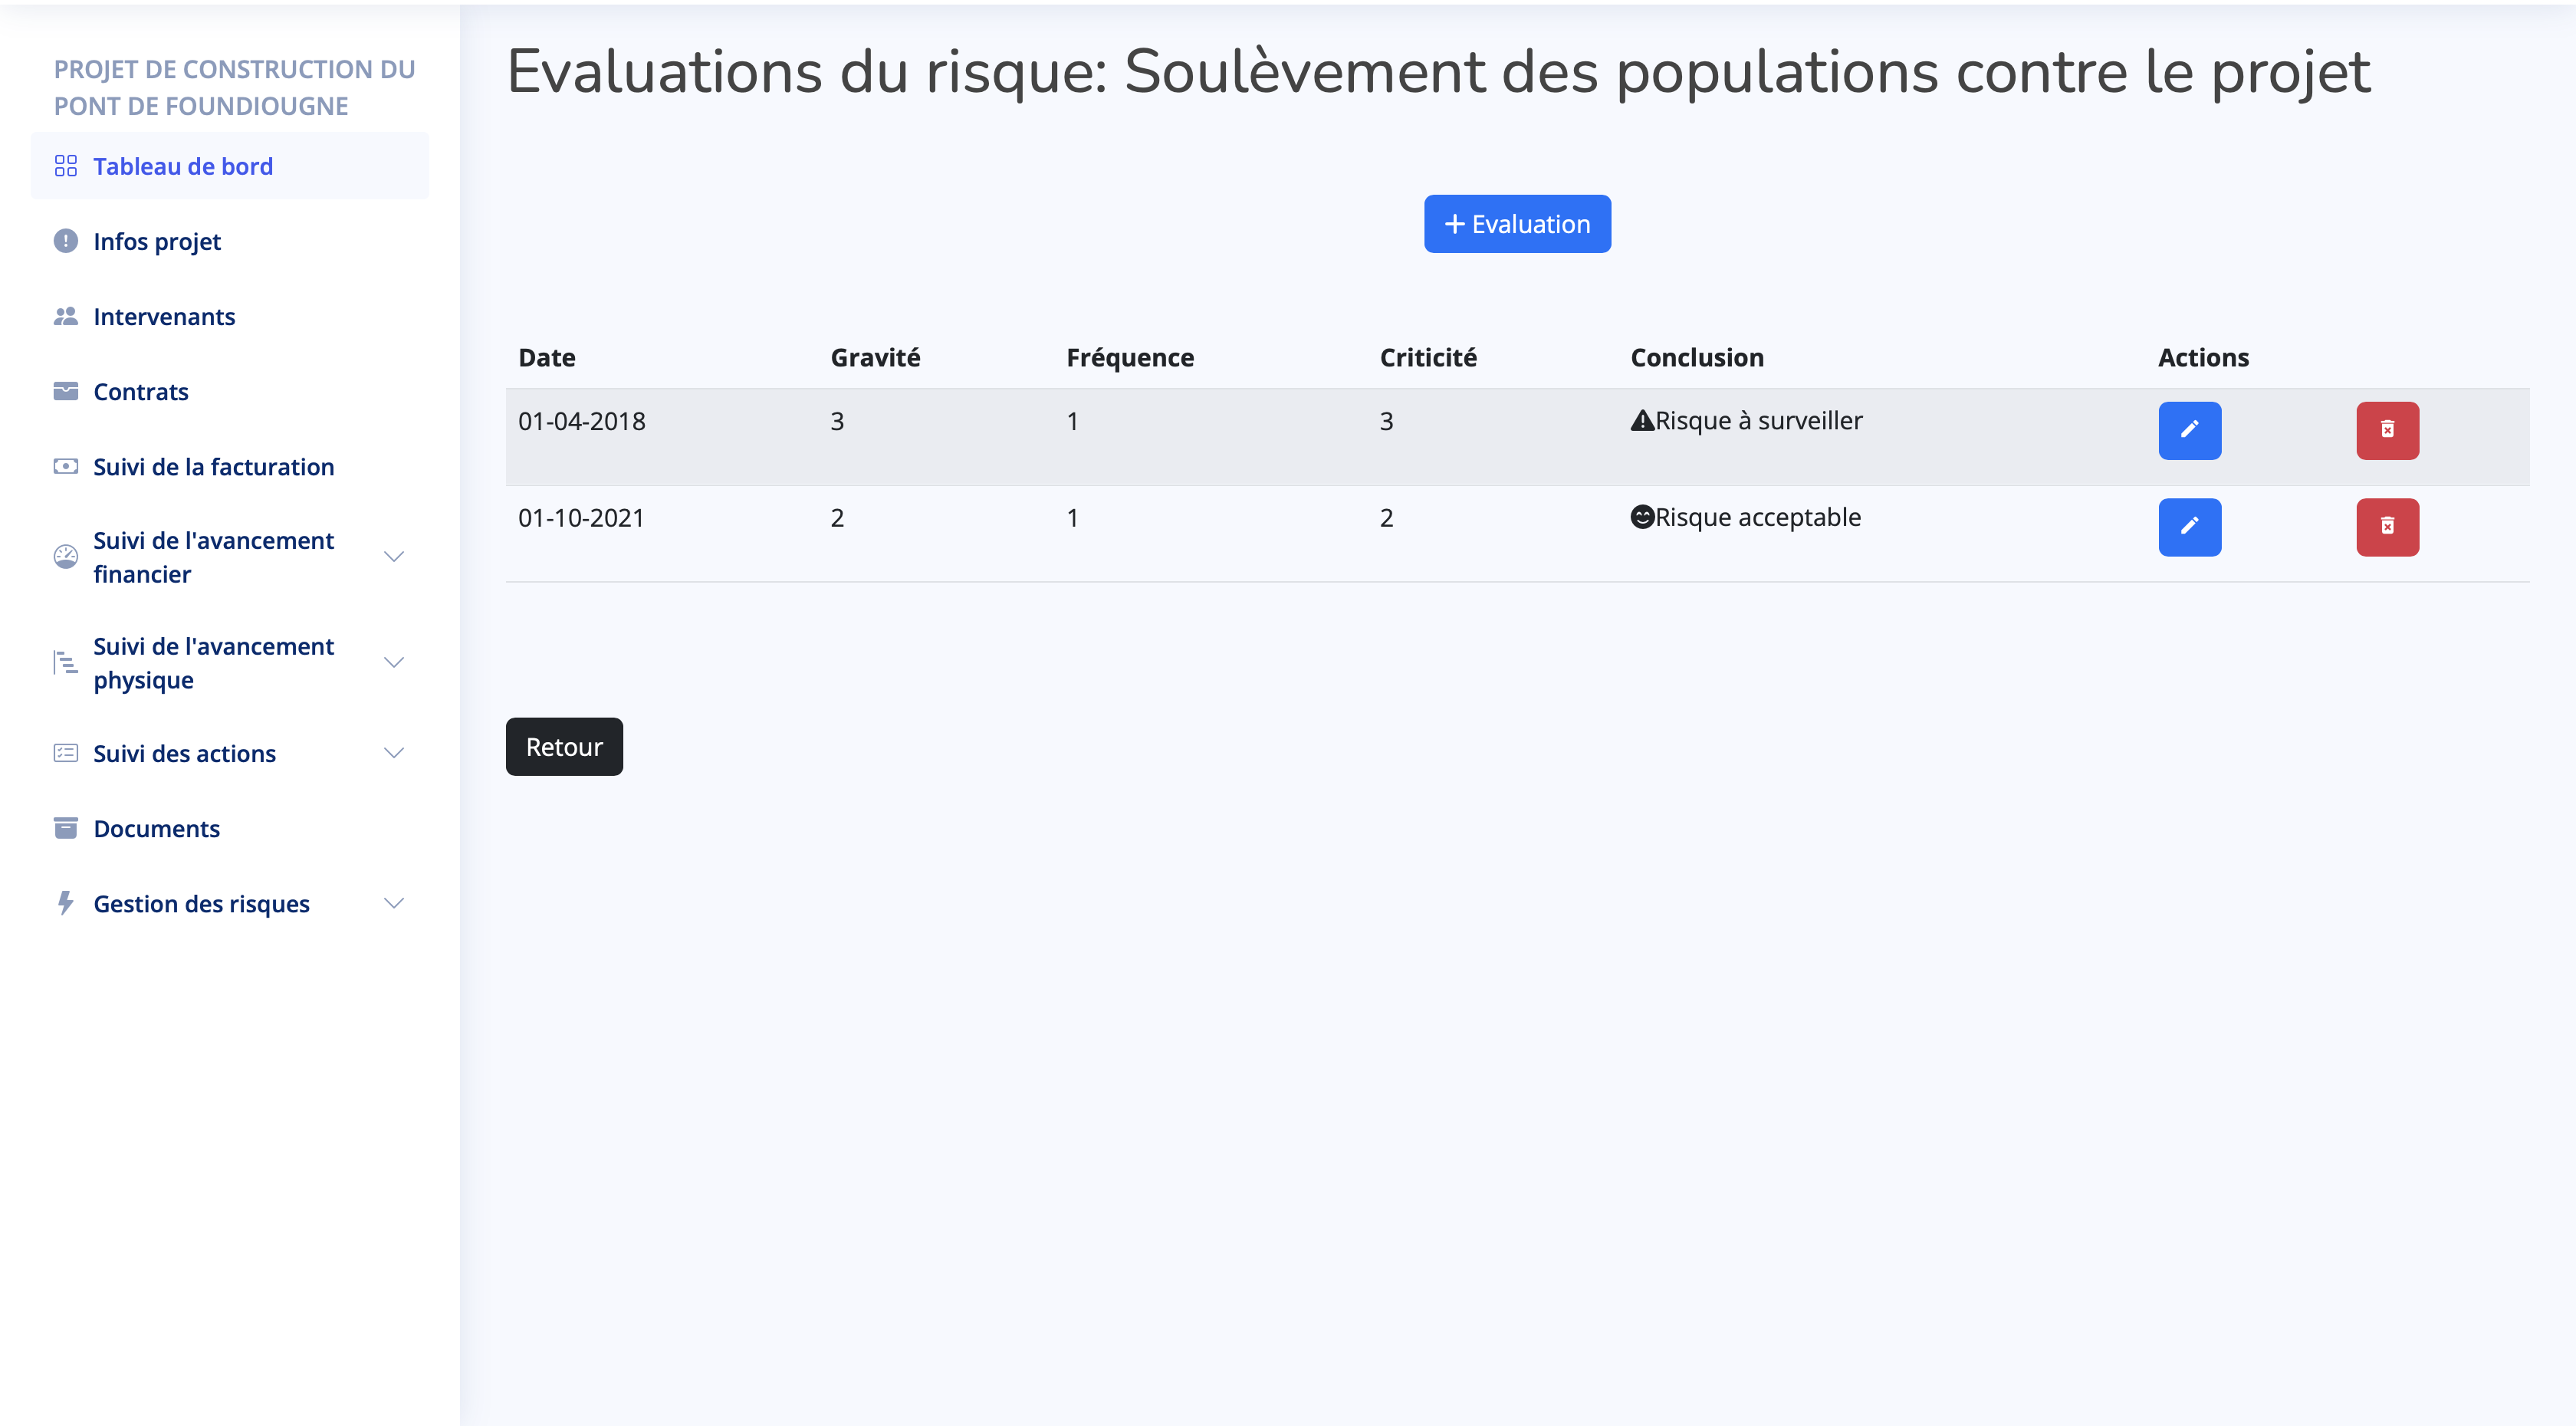Open the Infos projet menu entry
Viewport: 2576px width, 1426px height.
pos(157,241)
